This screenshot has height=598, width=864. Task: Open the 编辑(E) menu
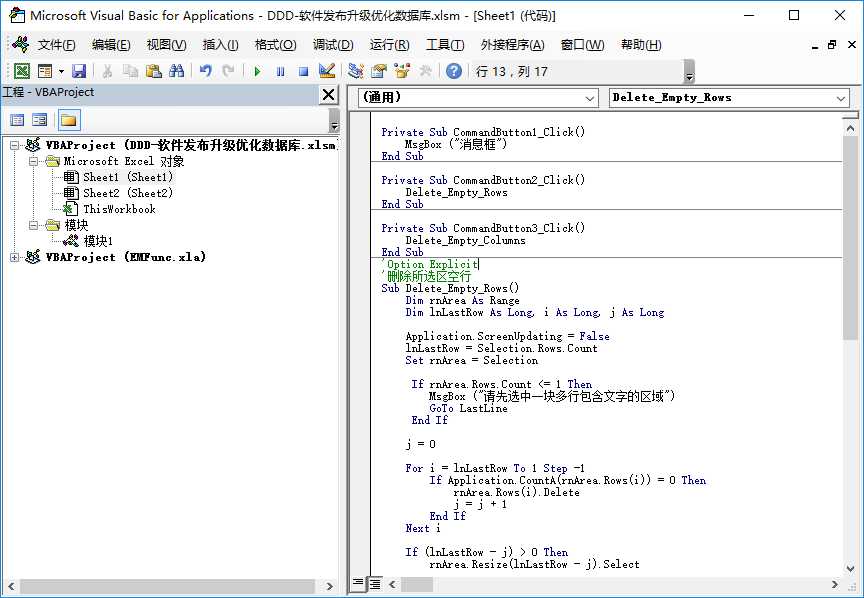tap(111, 45)
